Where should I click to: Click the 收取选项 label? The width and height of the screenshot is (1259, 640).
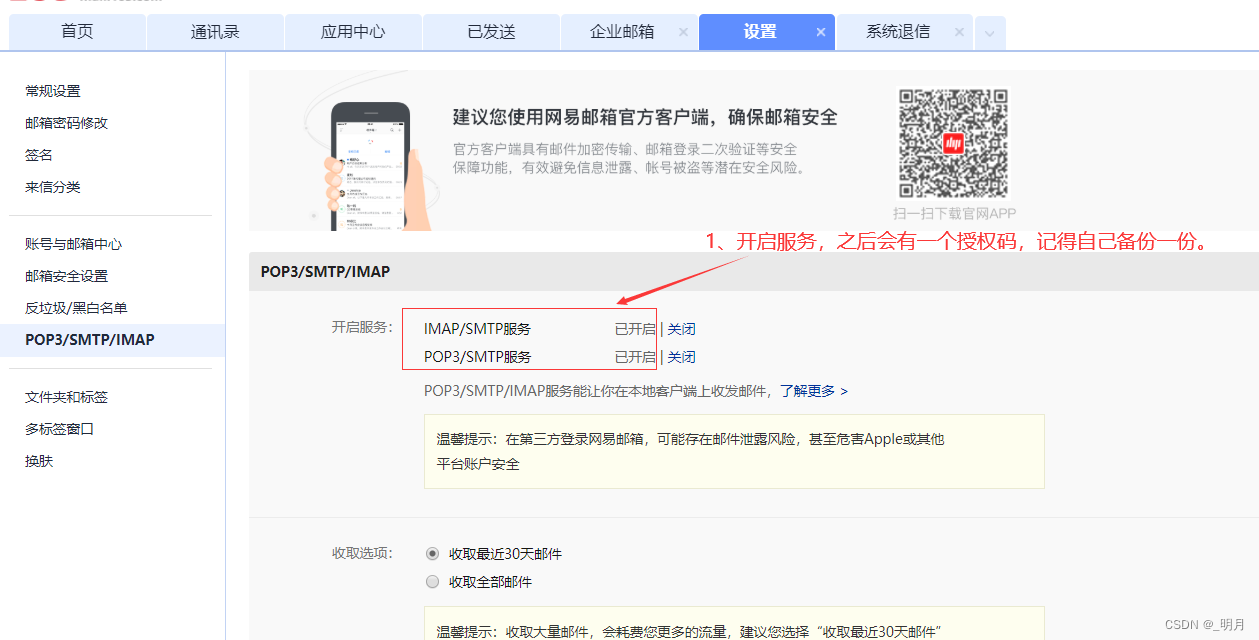(x=363, y=553)
